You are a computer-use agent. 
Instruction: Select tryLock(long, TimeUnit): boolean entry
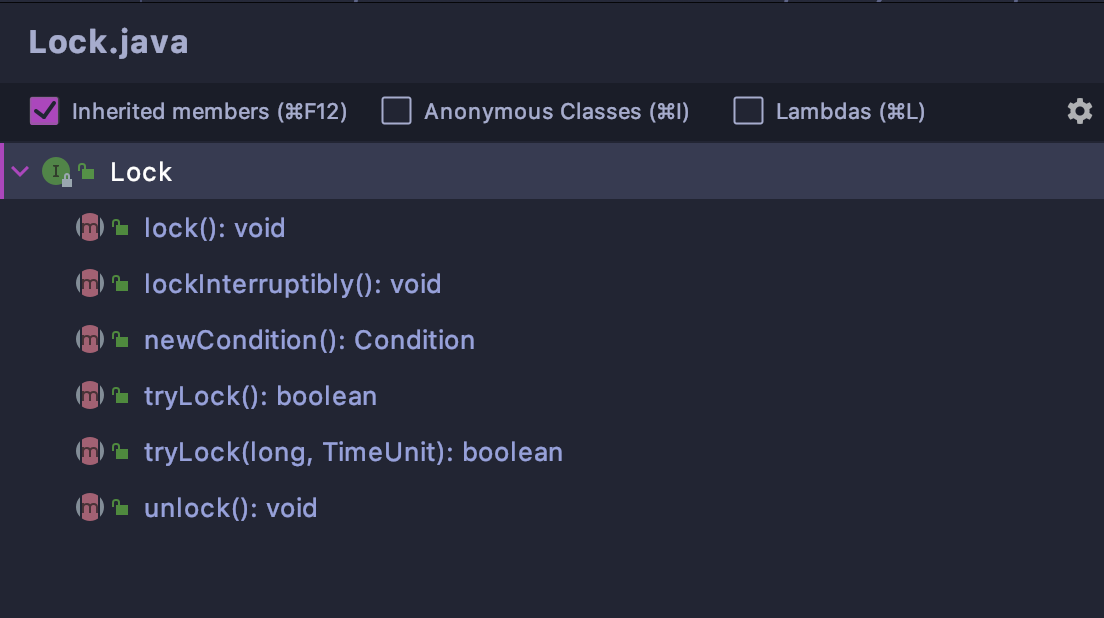pos(353,452)
